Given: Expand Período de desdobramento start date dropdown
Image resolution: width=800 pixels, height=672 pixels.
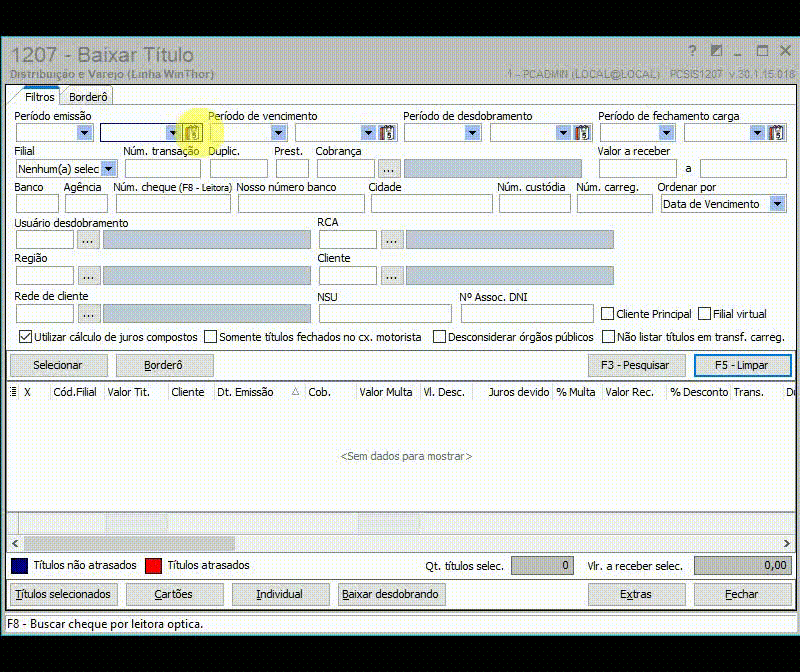Looking at the screenshot, I should point(472,133).
